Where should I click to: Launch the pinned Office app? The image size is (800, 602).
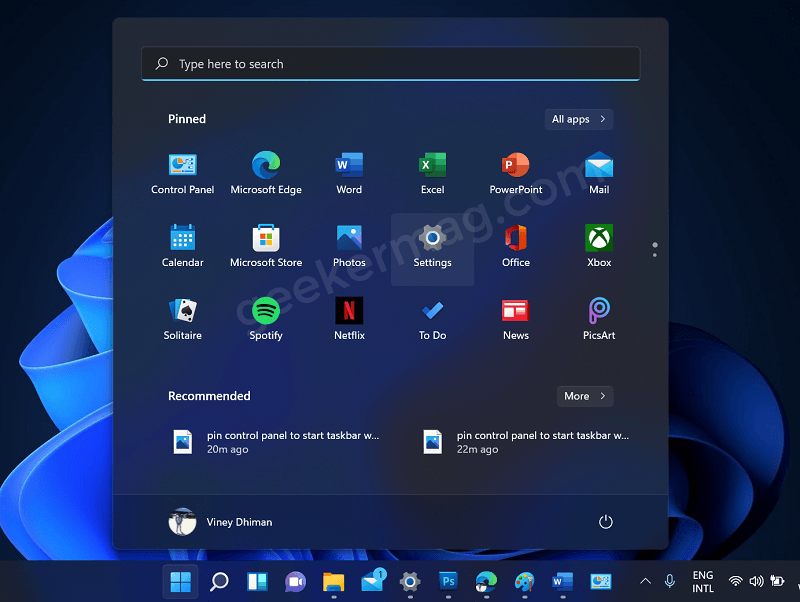click(516, 247)
